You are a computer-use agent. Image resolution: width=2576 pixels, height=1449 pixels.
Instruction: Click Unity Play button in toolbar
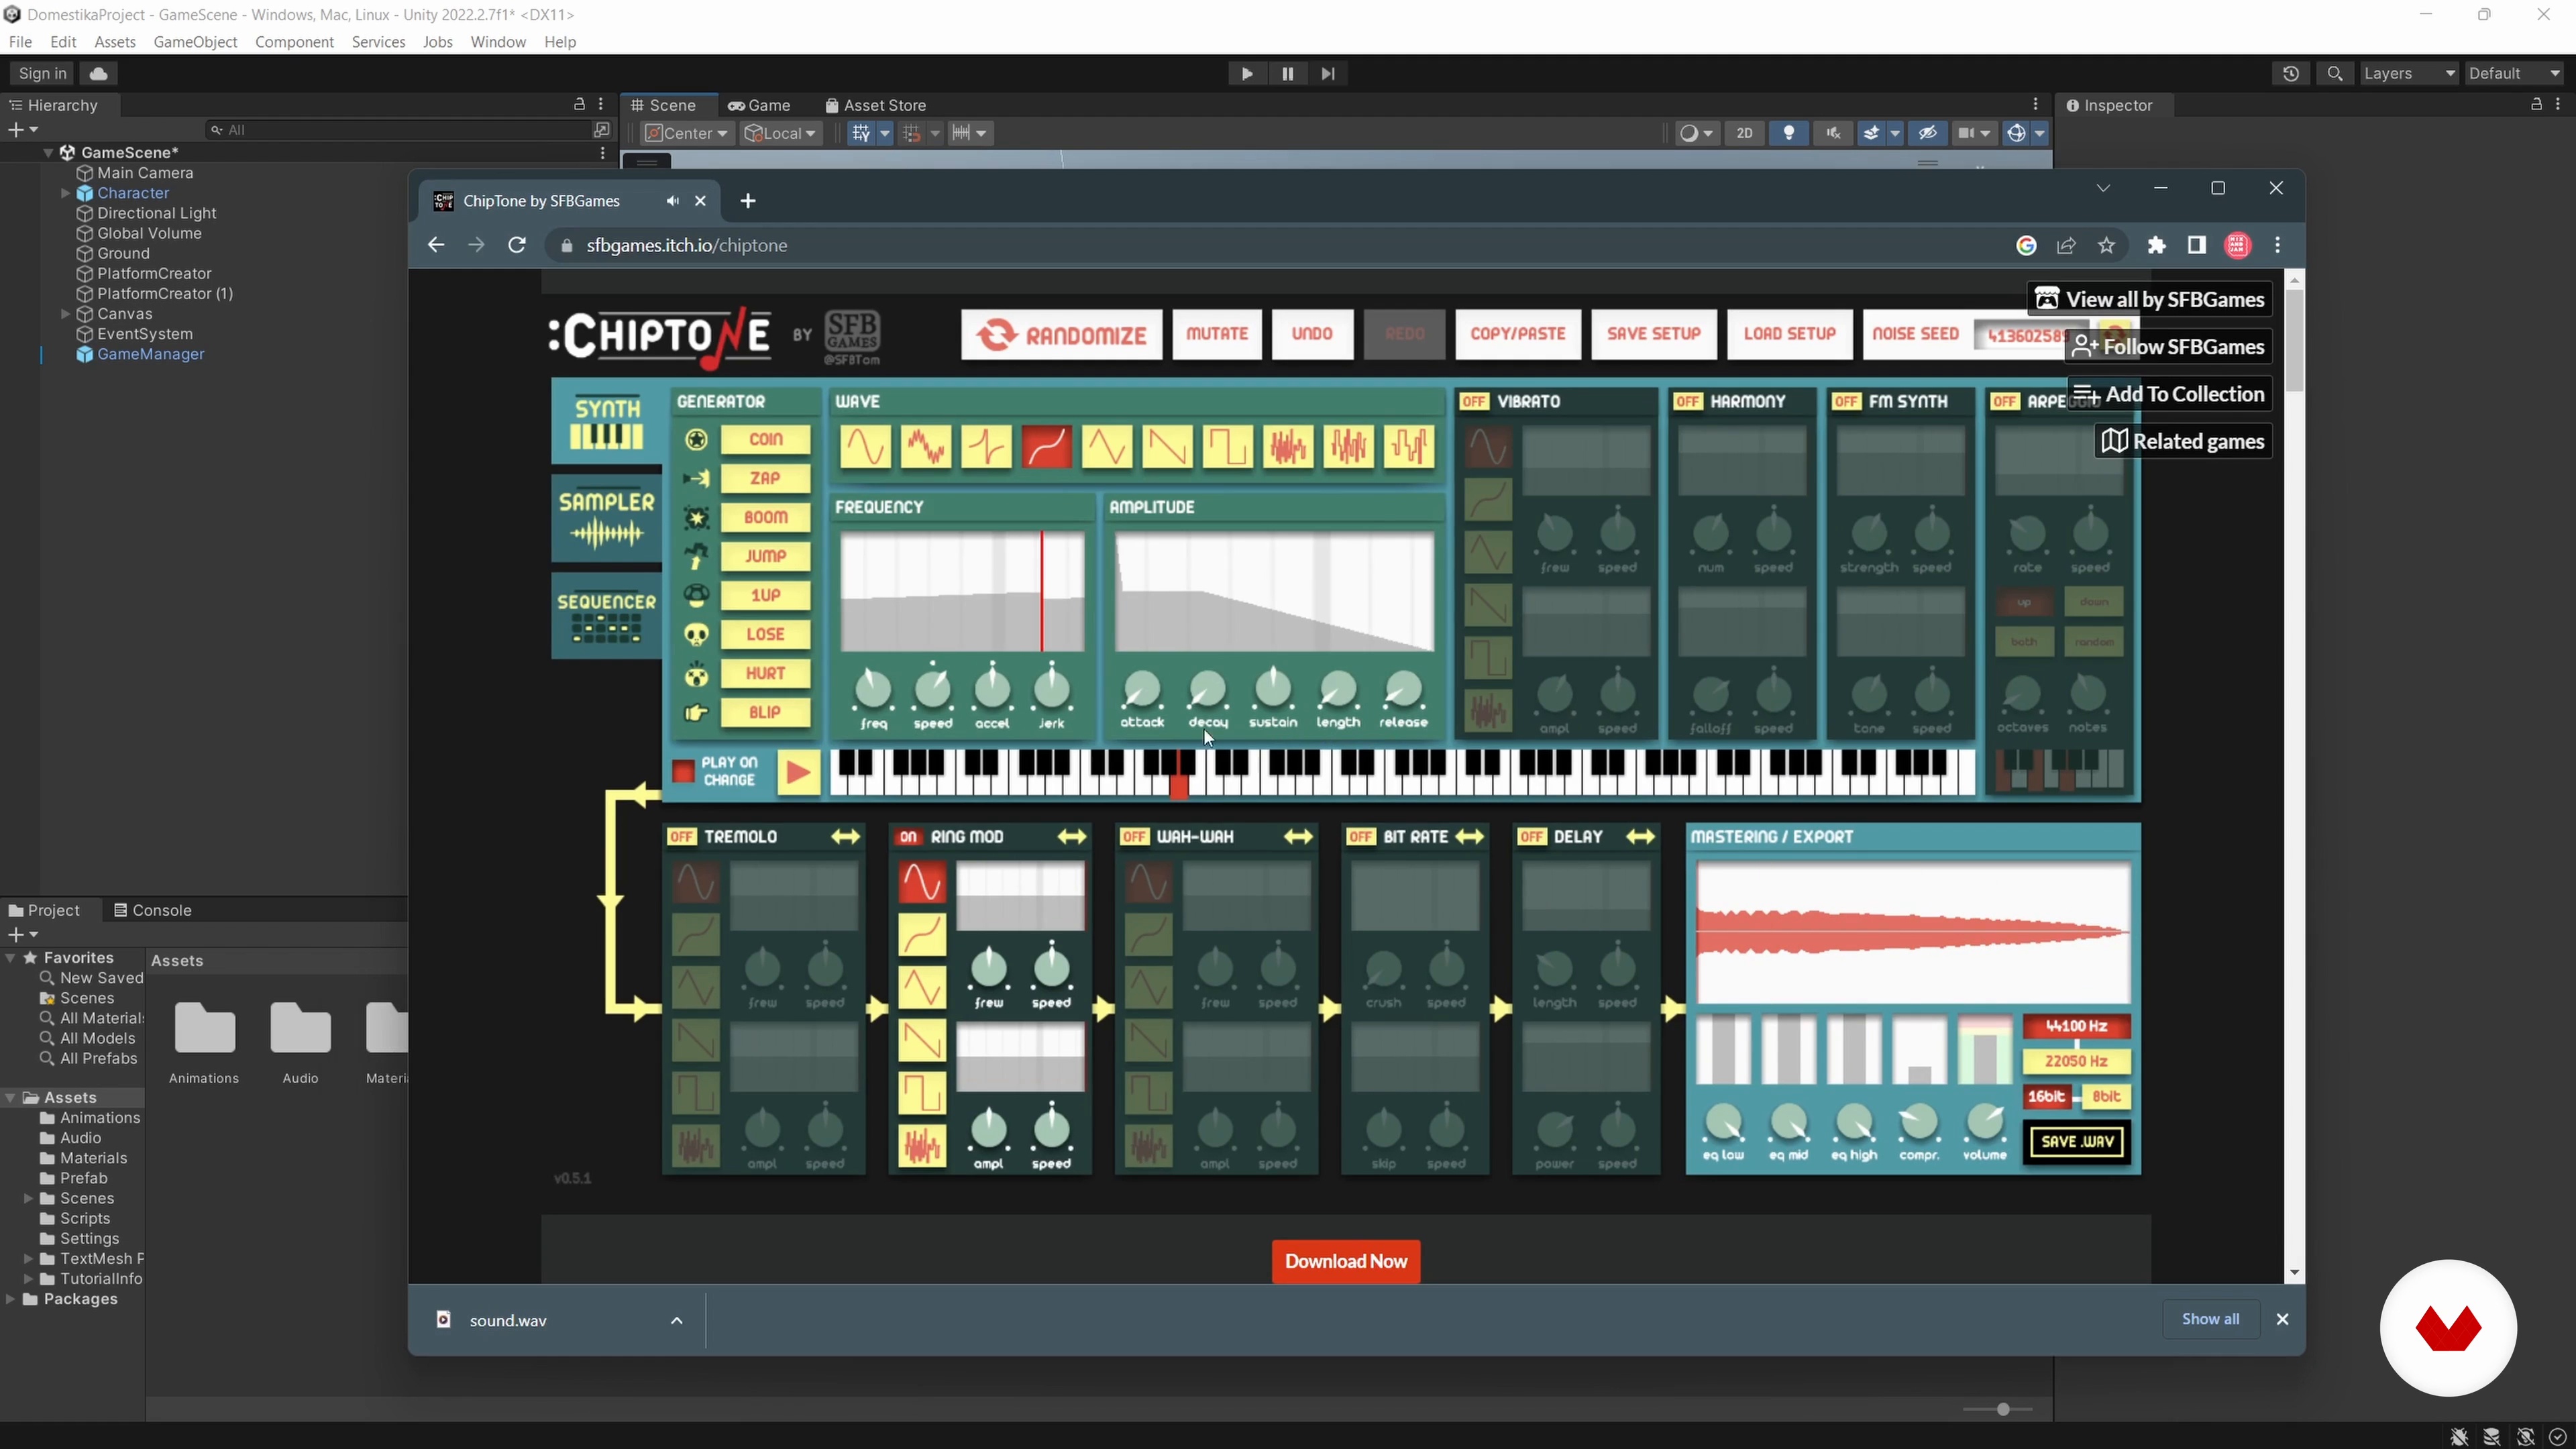click(1246, 74)
